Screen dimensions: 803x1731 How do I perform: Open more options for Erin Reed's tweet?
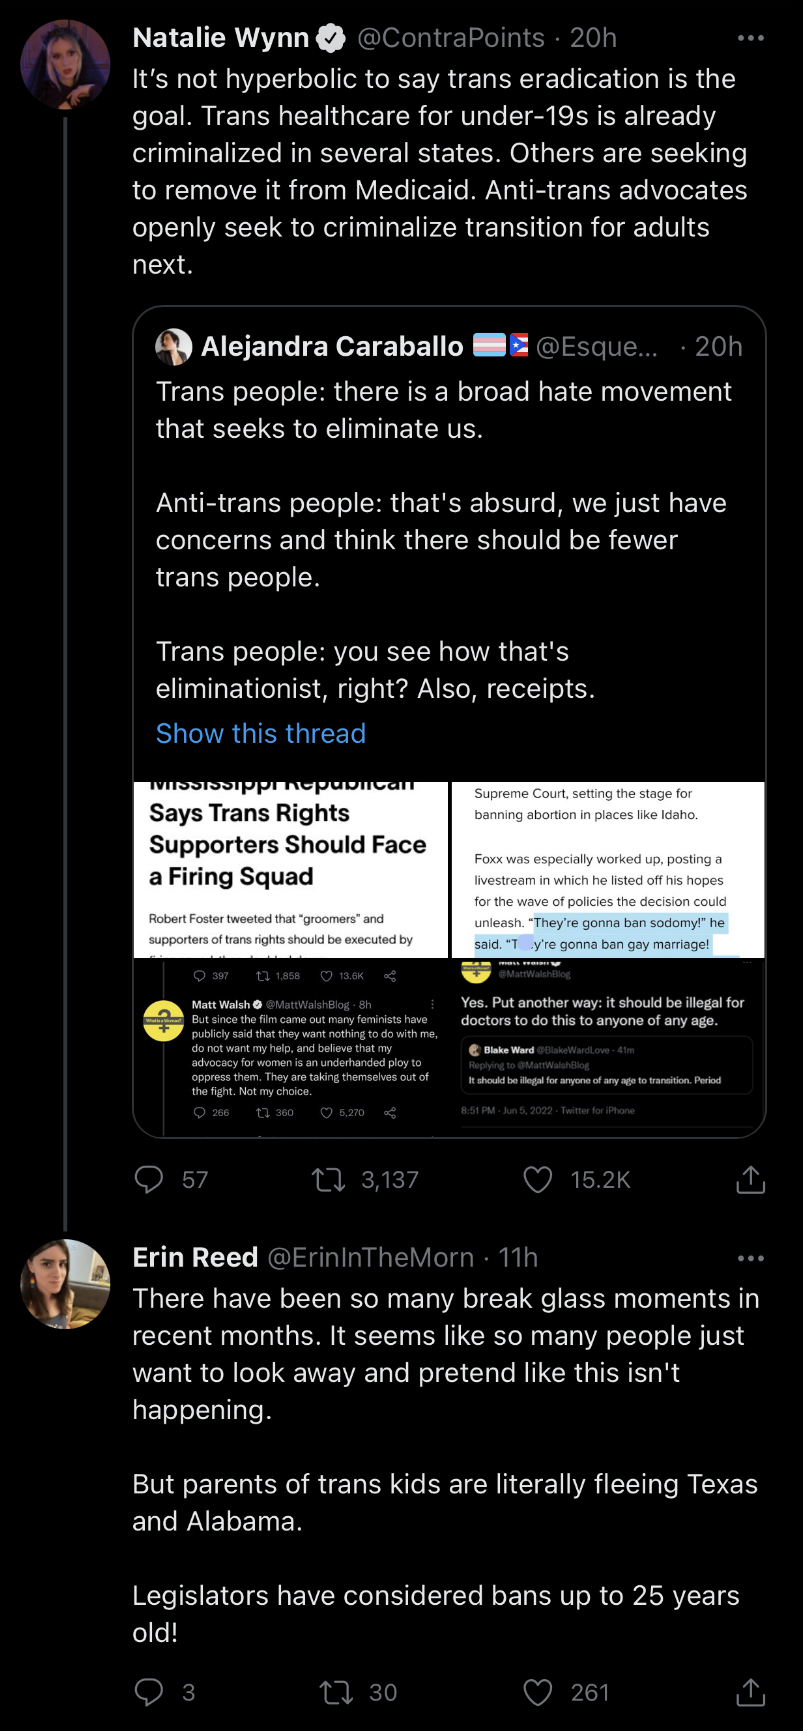tap(750, 1258)
